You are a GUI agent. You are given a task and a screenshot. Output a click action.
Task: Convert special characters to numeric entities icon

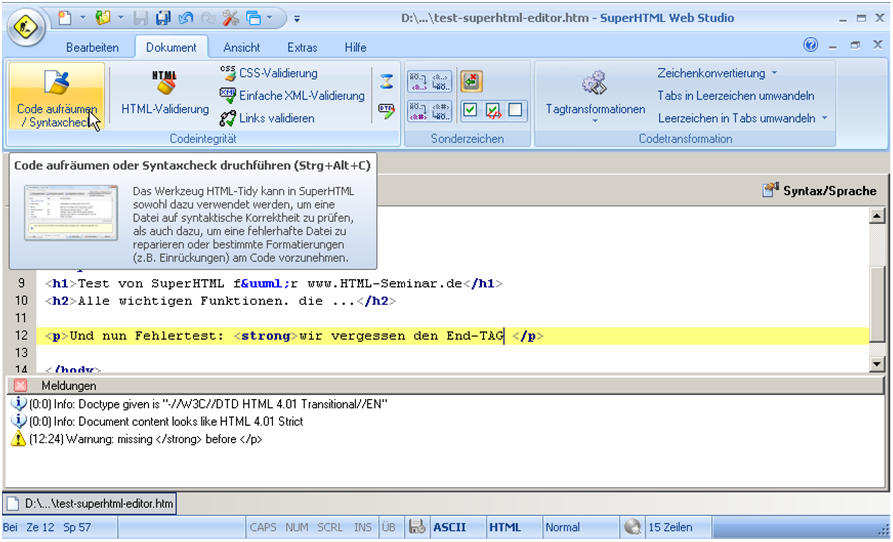point(419,110)
